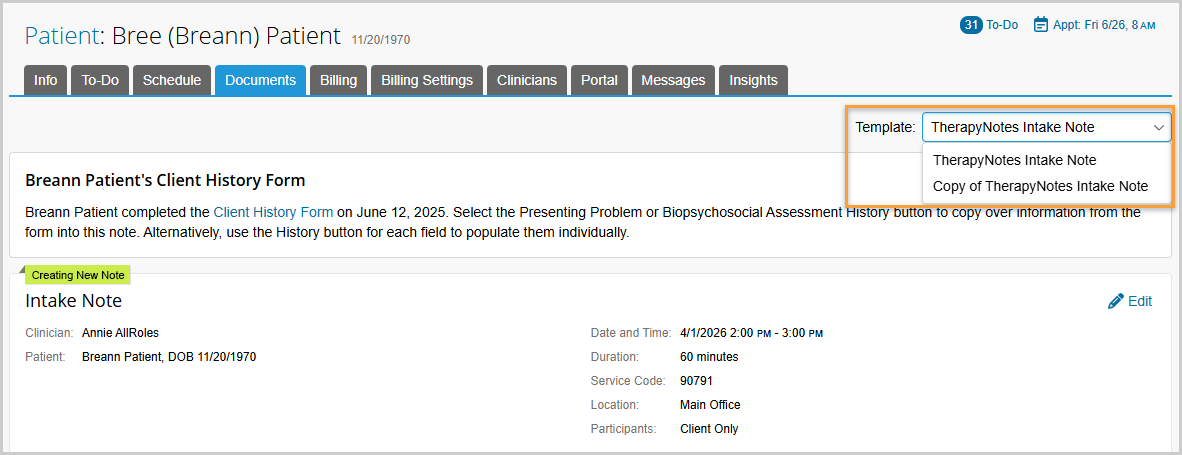Click the Patient header link
The image size is (1182, 455).
pos(62,35)
